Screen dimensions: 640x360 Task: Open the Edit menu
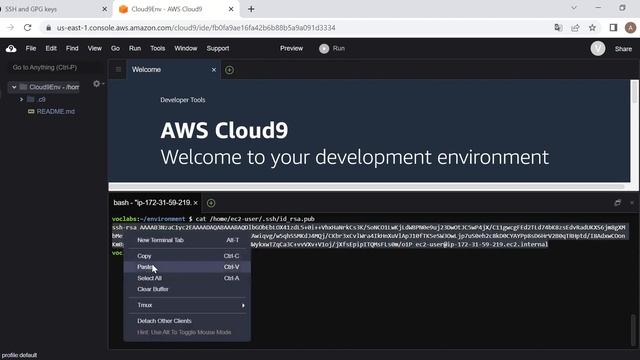(x=51, y=48)
